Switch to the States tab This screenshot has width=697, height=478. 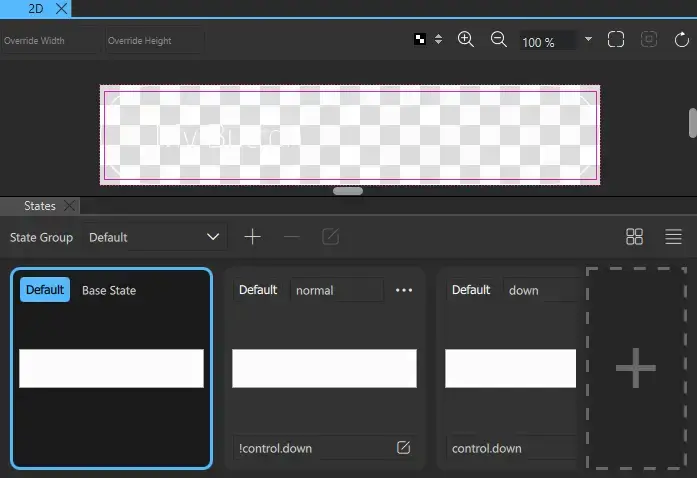point(40,206)
